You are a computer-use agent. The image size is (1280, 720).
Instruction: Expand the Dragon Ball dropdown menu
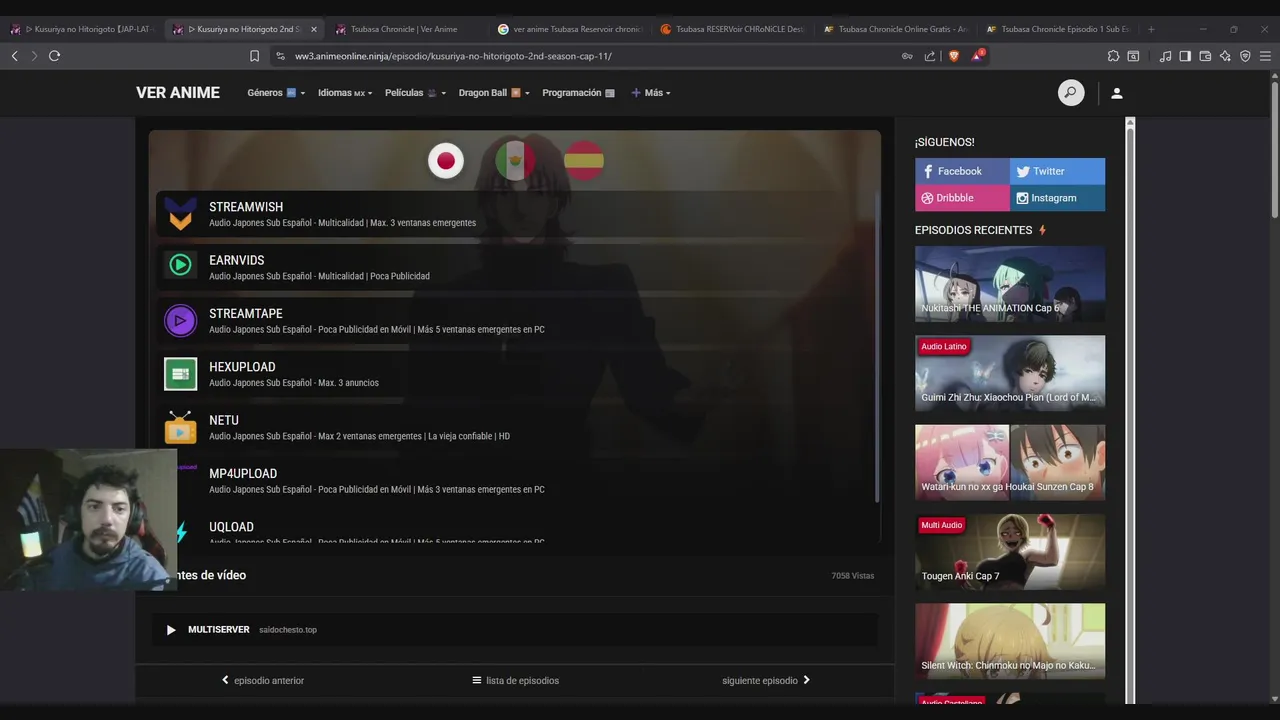(x=494, y=93)
